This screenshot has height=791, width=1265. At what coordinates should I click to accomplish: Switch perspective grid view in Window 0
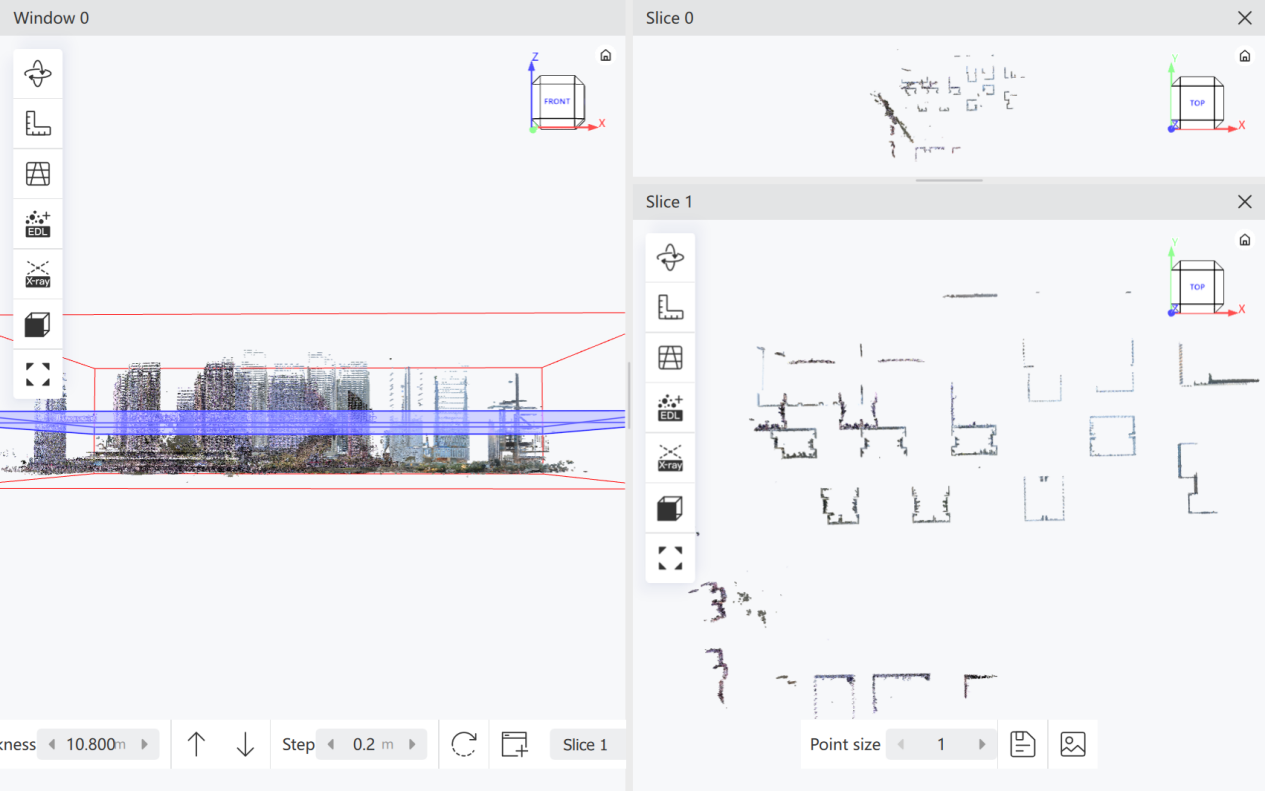coord(38,174)
